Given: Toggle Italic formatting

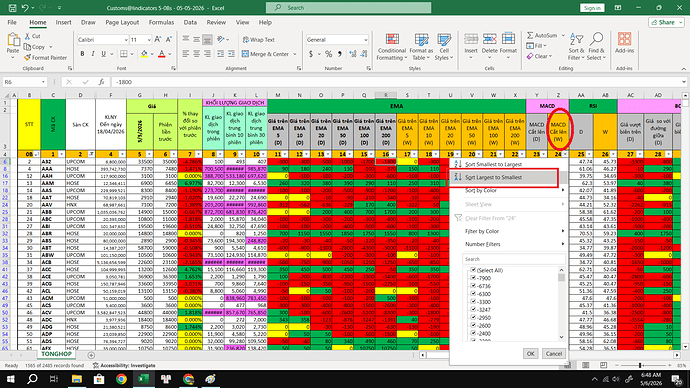Looking at the screenshot, I should click(93, 54).
